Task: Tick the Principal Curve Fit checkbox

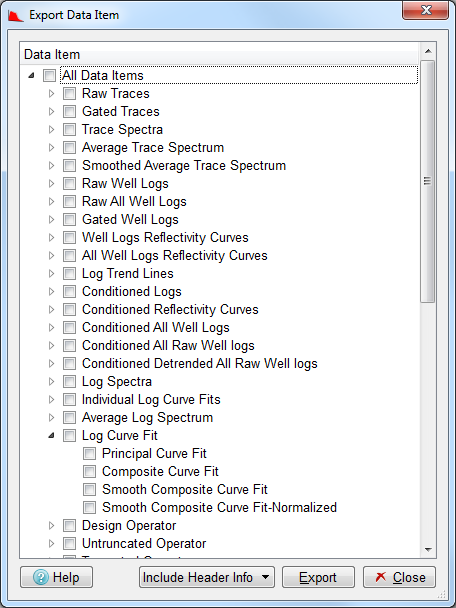Action: pos(90,453)
